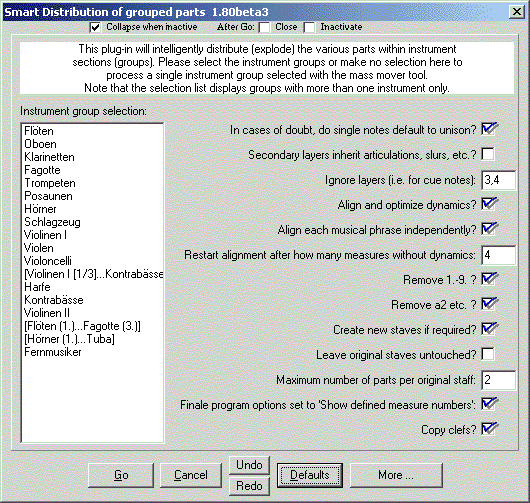Uncheck Align and optimize dynamics
The width and height of the screenshot is (530, 503).
pyautogui.click(x=488, y=204)
